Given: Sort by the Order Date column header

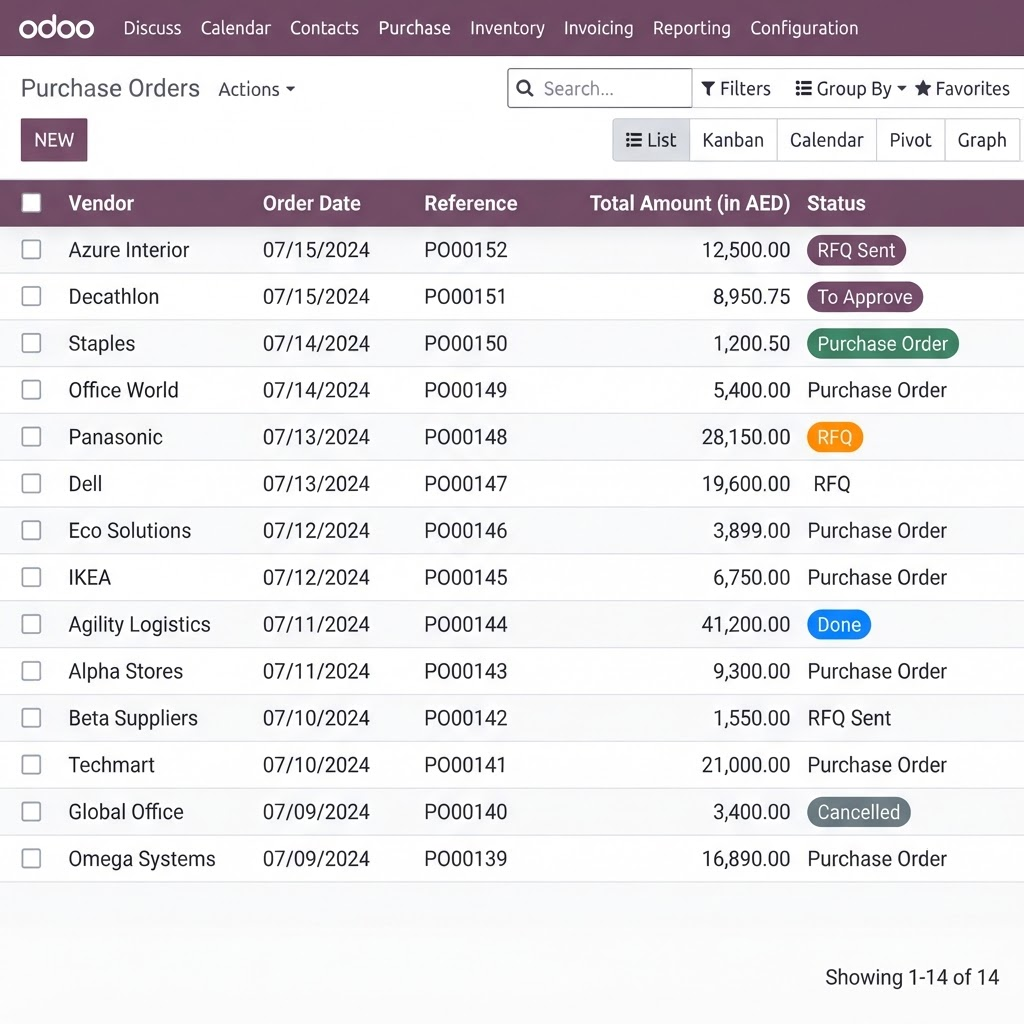Looking at the screenshot, I should pos(312,203).
